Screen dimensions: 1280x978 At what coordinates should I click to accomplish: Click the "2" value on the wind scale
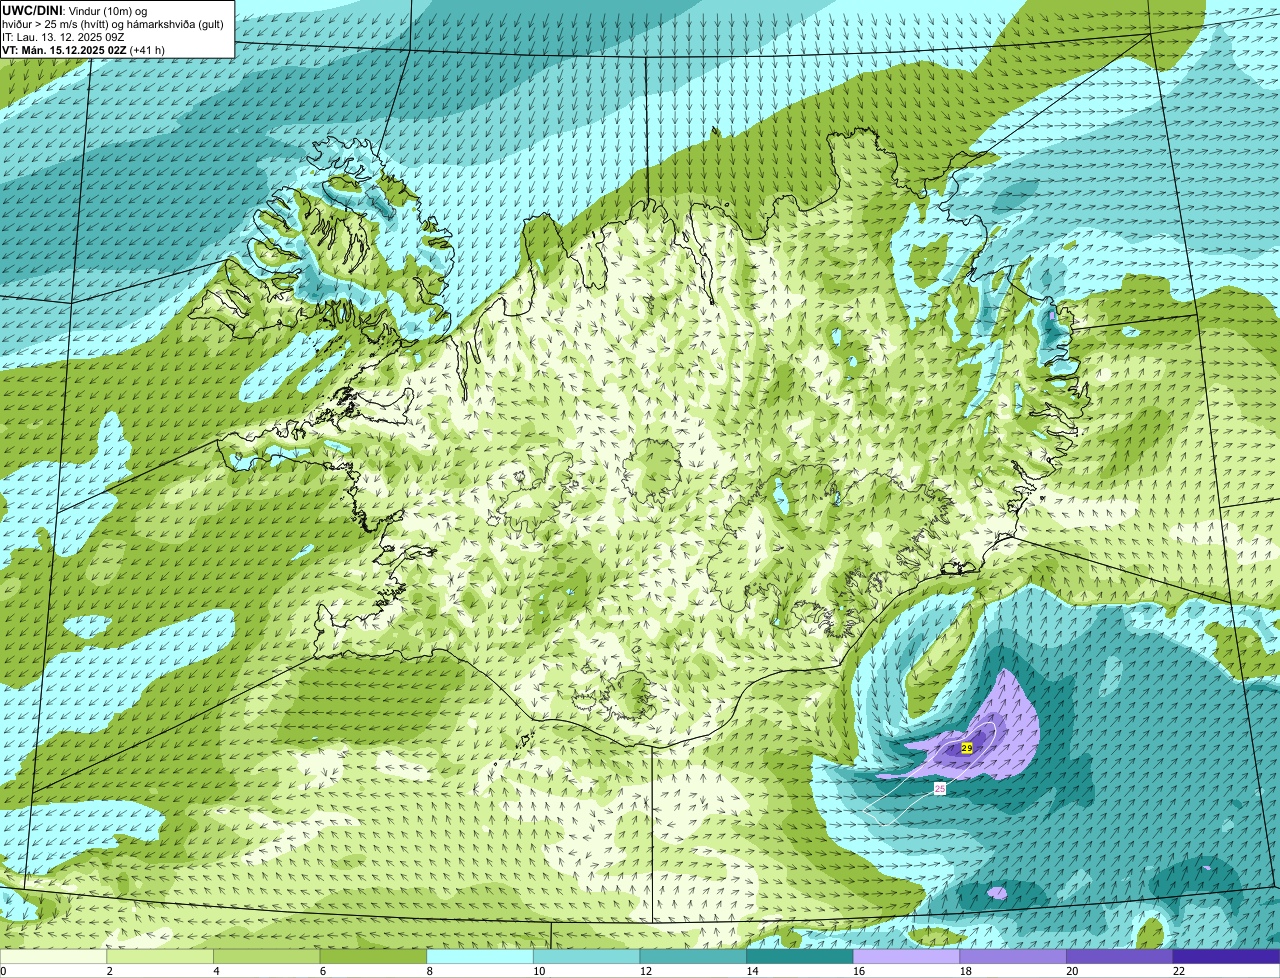[x=109, y=971]
